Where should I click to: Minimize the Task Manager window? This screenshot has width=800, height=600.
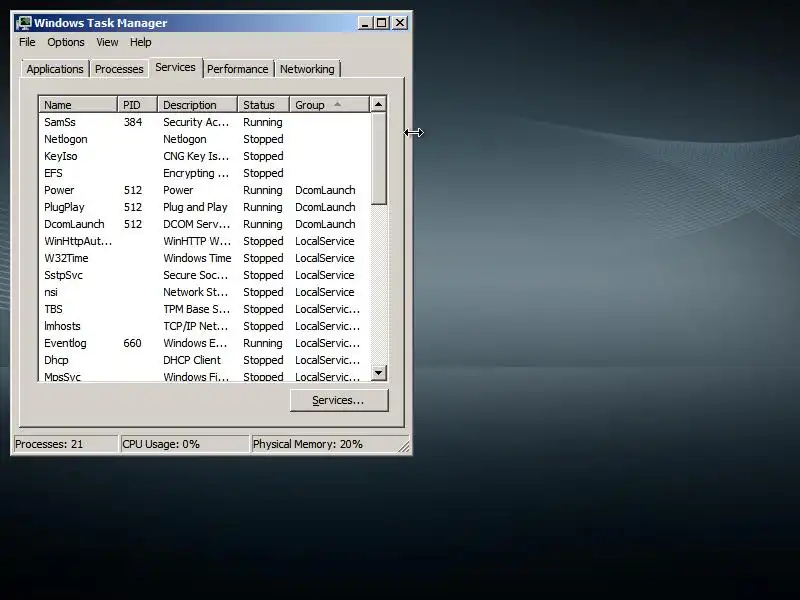(365, 23)
